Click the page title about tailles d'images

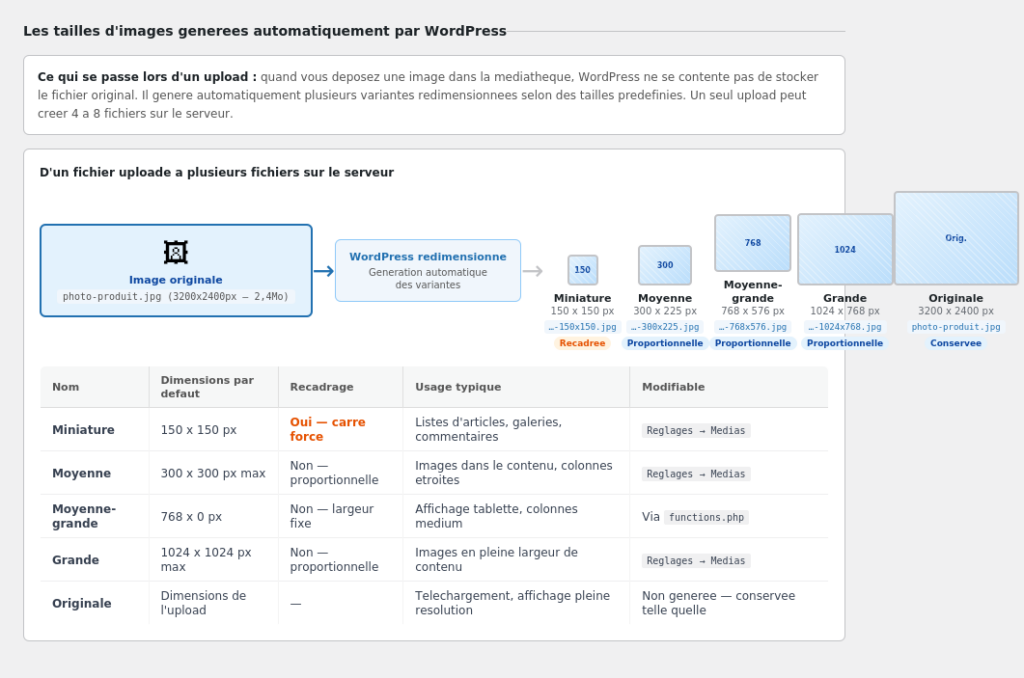(x=264, y=31)
